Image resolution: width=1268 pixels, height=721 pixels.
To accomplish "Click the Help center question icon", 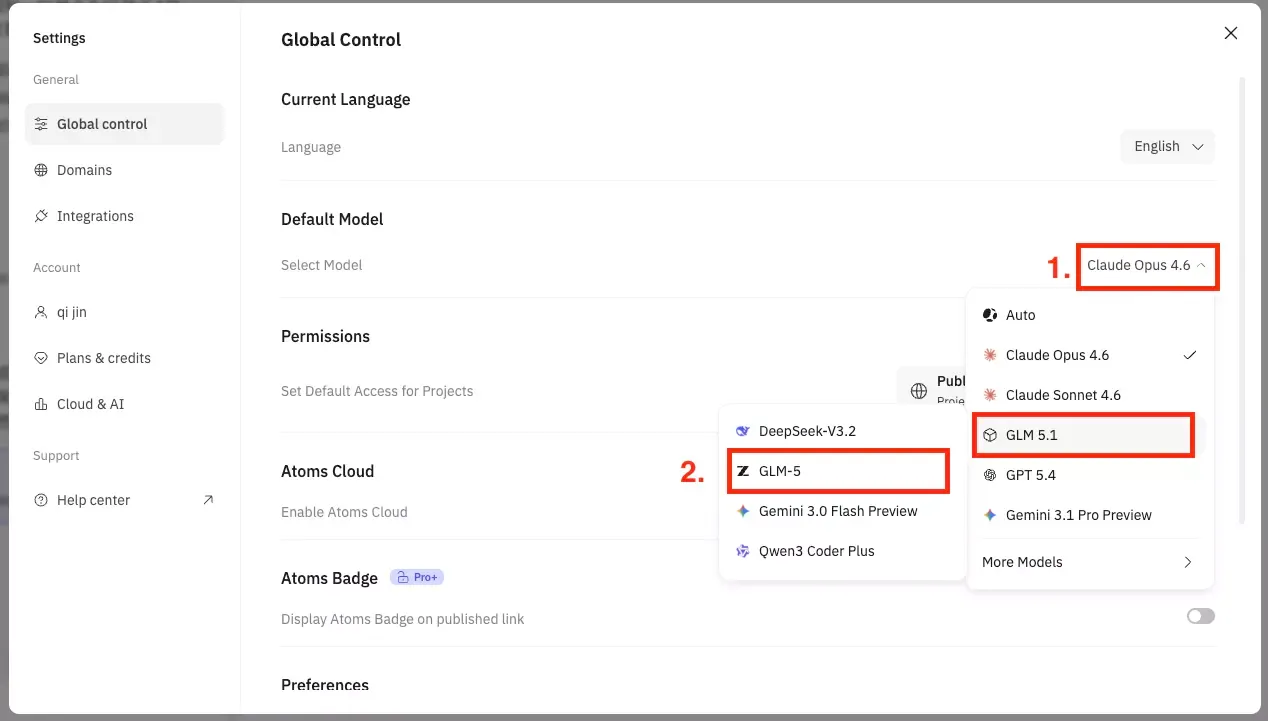I will tap(41, 500).
